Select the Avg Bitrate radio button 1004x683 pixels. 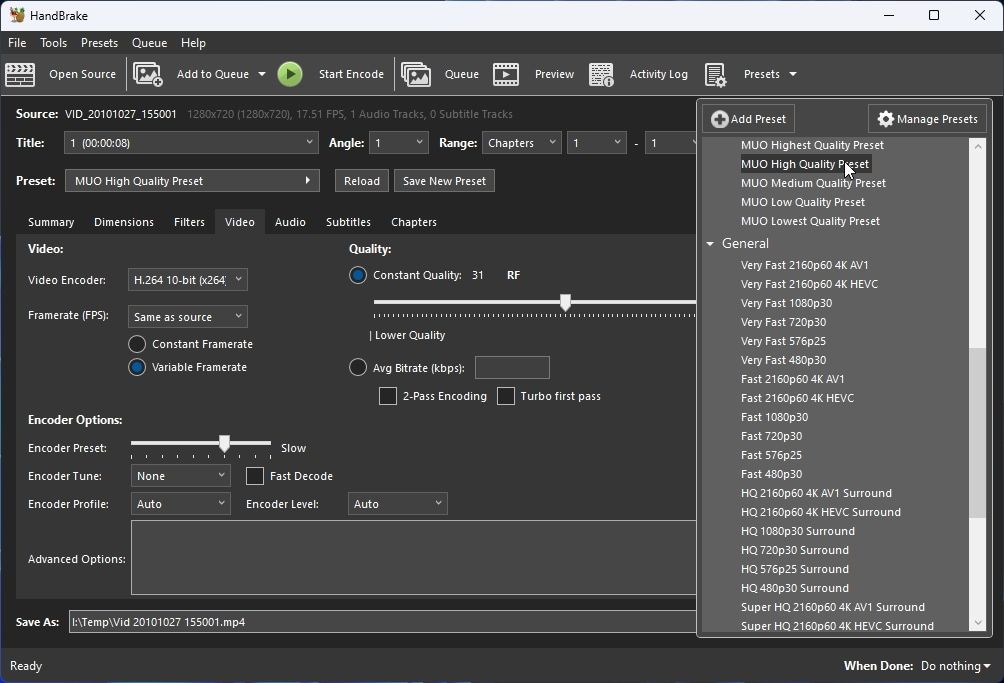tap(358, 367)
